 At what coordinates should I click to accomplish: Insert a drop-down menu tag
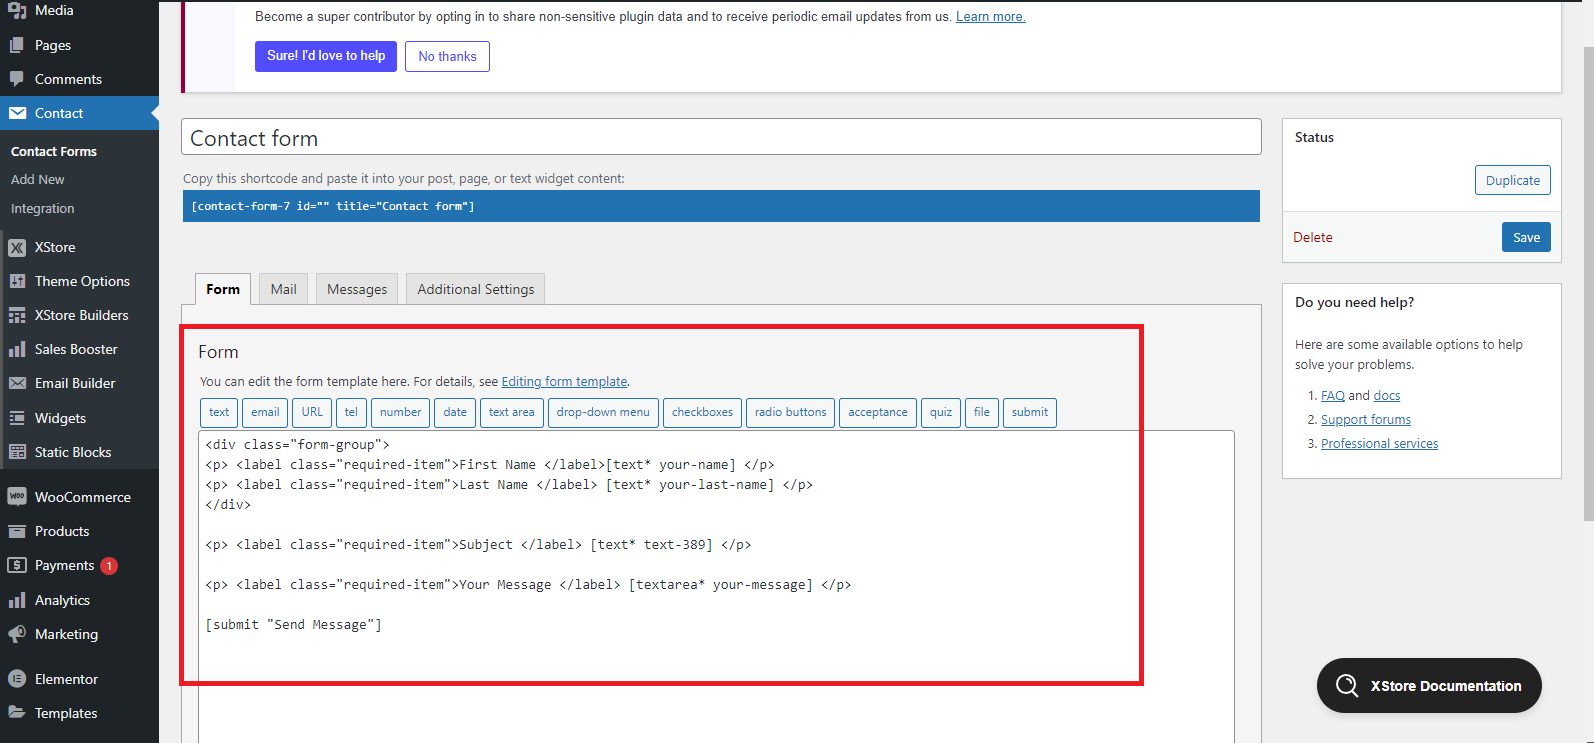603,412
